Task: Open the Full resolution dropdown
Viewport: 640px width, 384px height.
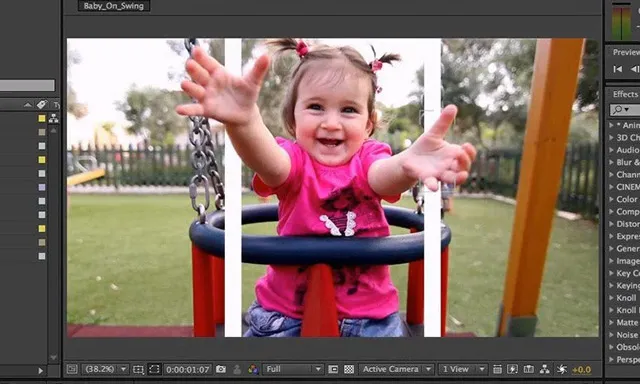Action: pyautogui.click(x=293, y=369)
